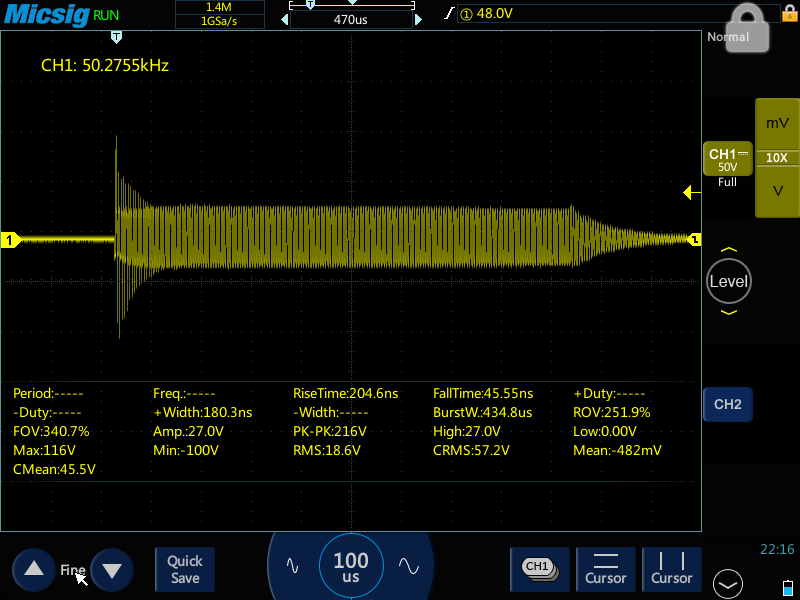The height and width of the screenshot is (600, 800).
Task: Select V vertical scale unit
Action: pos(777,191)
